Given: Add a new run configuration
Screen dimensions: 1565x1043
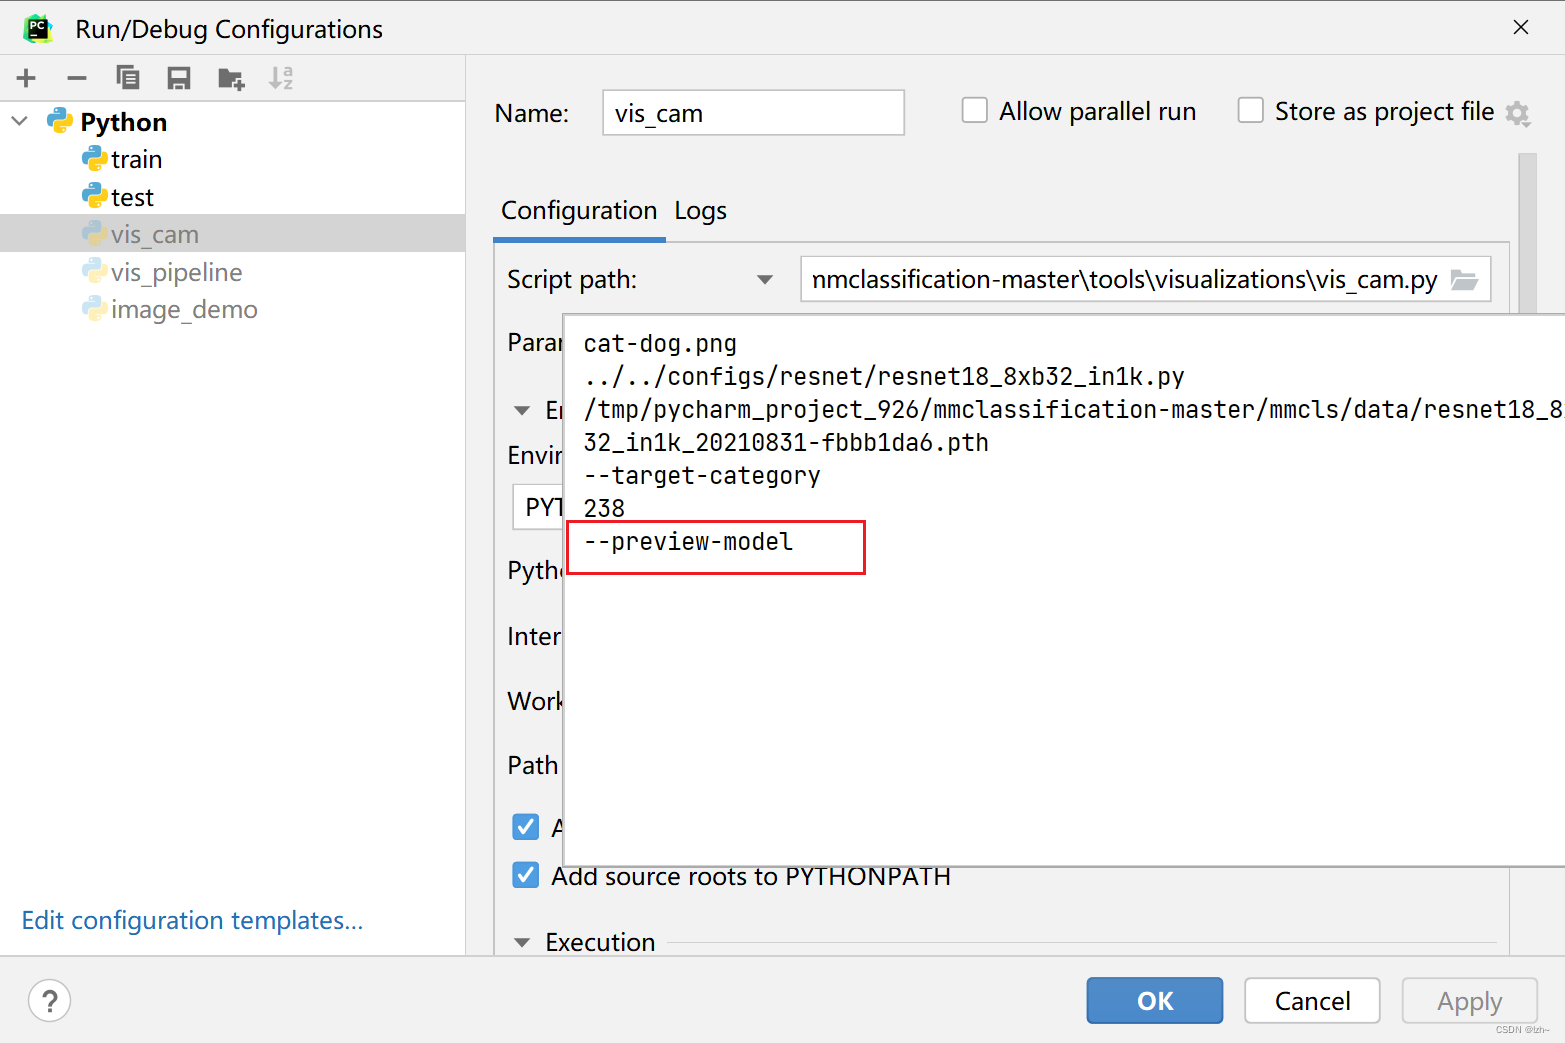Looking at the screenshot, I should [x=26, y=78].
